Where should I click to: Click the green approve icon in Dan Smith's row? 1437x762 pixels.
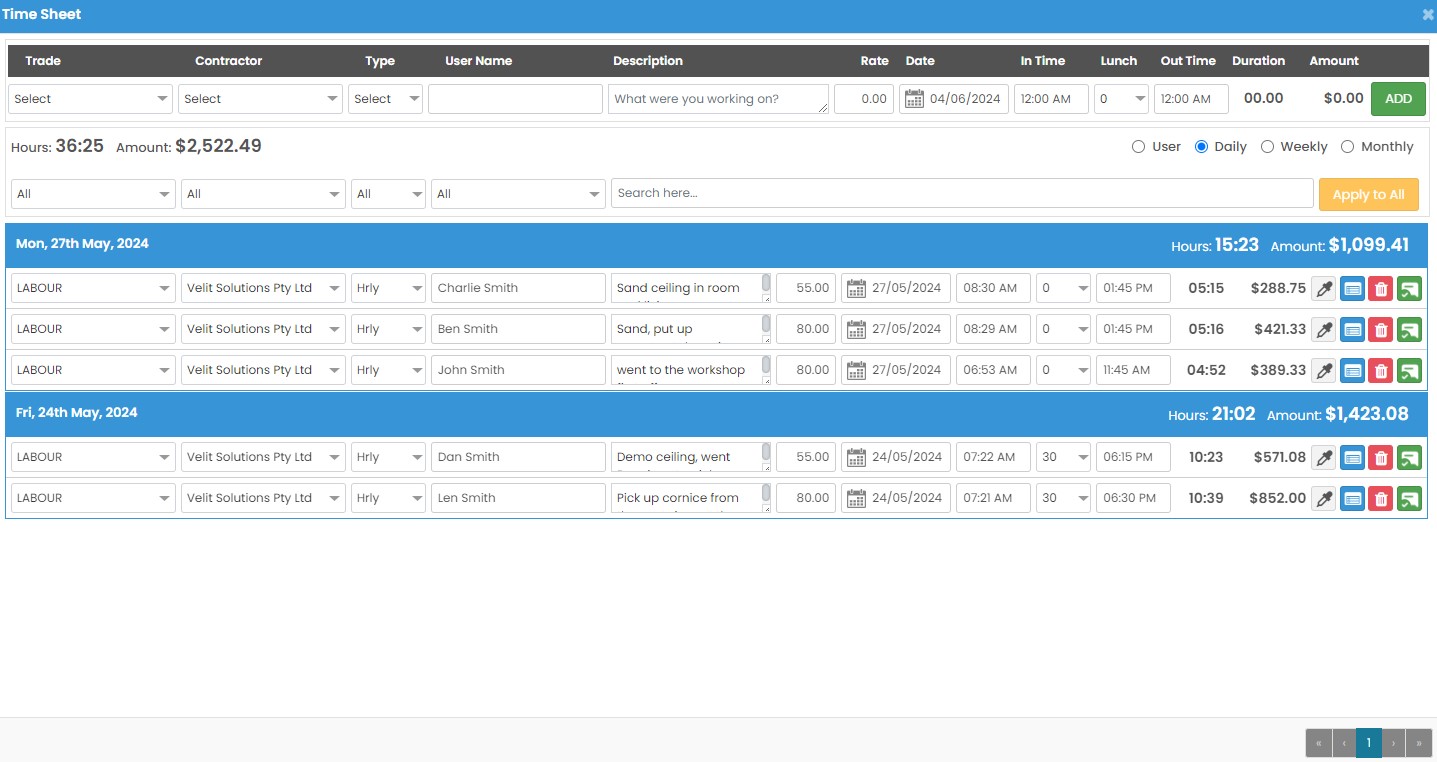[x=1409, y=458]
